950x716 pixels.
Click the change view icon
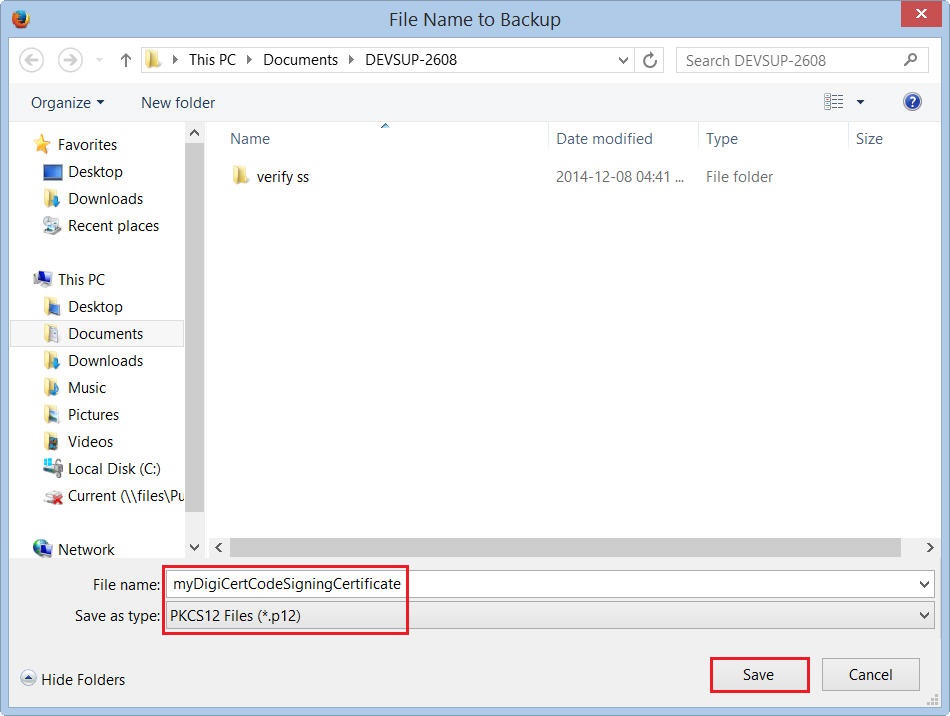click(833, 102)
